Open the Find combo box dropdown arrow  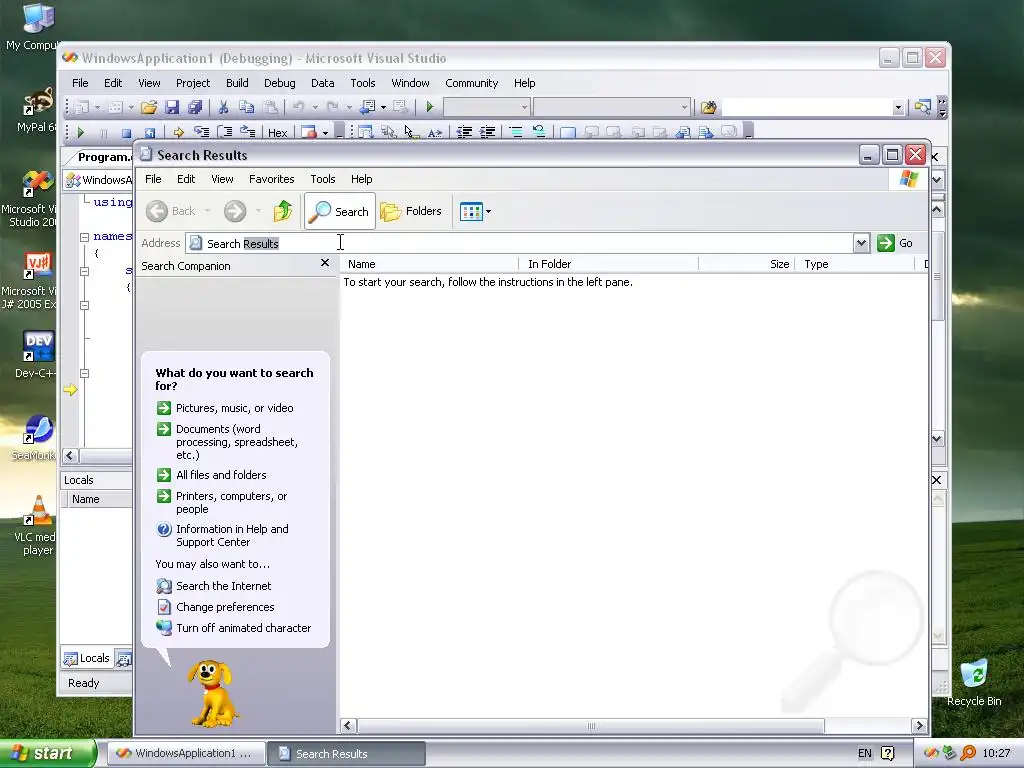[898, 108]
